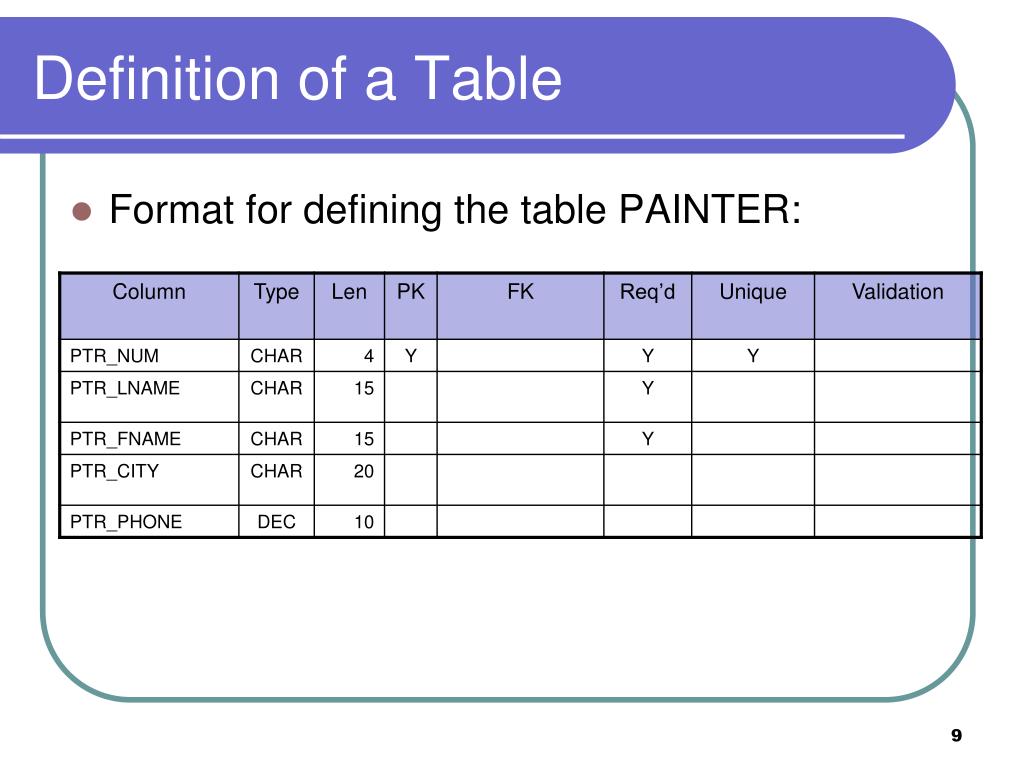Select the PTR_CITY cell
1024x768 pixels.
[149, 479]
